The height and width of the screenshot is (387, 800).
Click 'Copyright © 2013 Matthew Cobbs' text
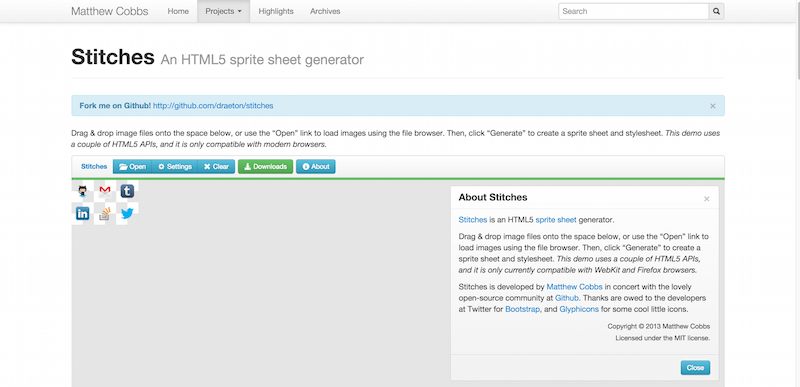[659, 326]
